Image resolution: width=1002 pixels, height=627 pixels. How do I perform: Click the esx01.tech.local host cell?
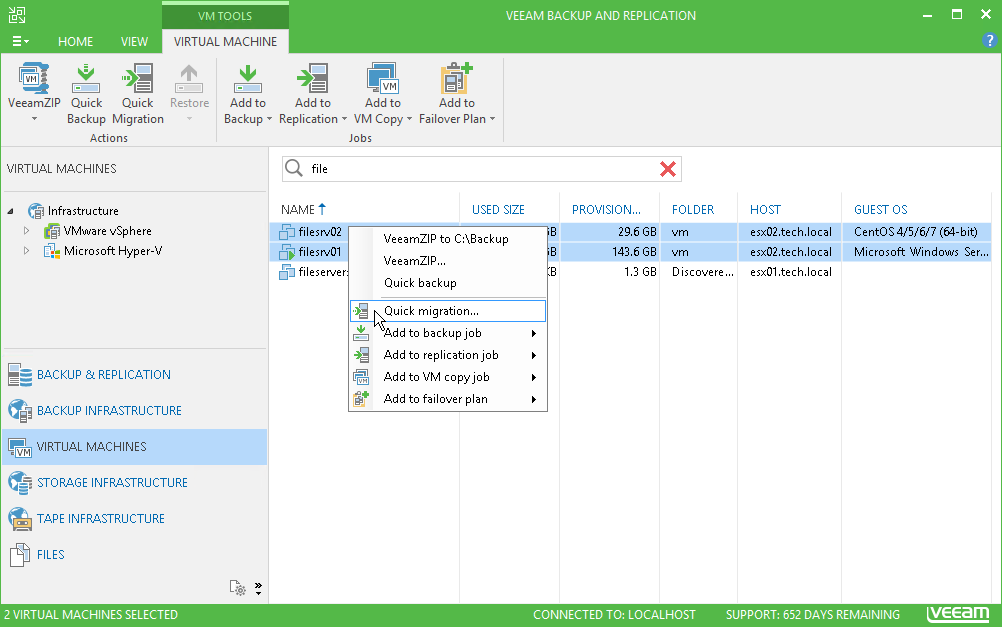(x=790, y=272)
